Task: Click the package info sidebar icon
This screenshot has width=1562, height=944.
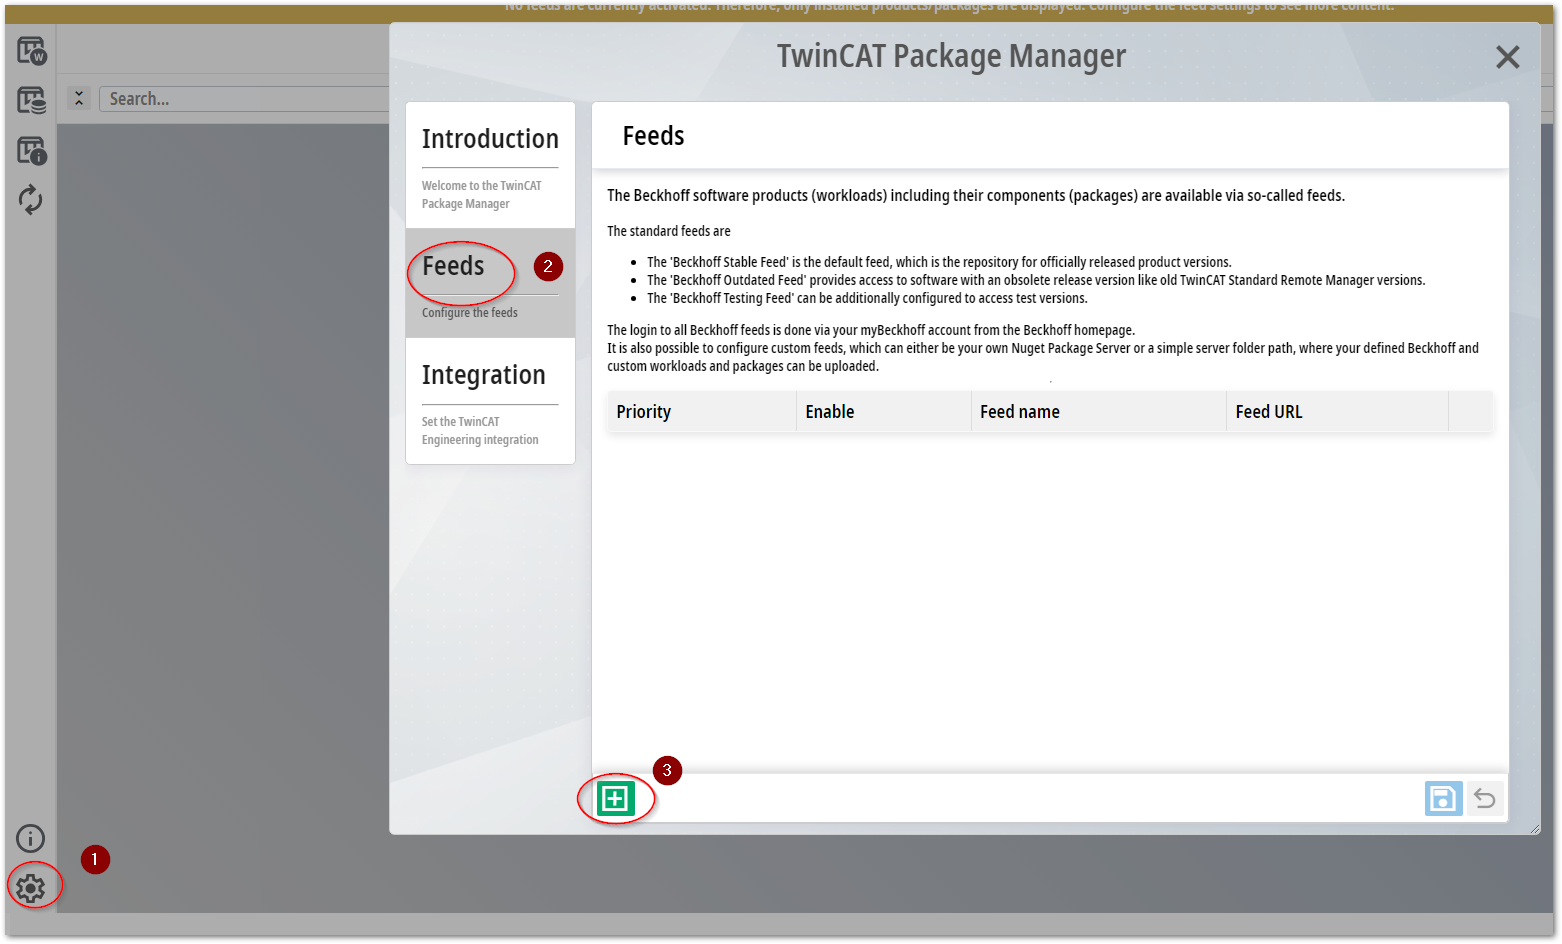Action: tap(31, 151)
